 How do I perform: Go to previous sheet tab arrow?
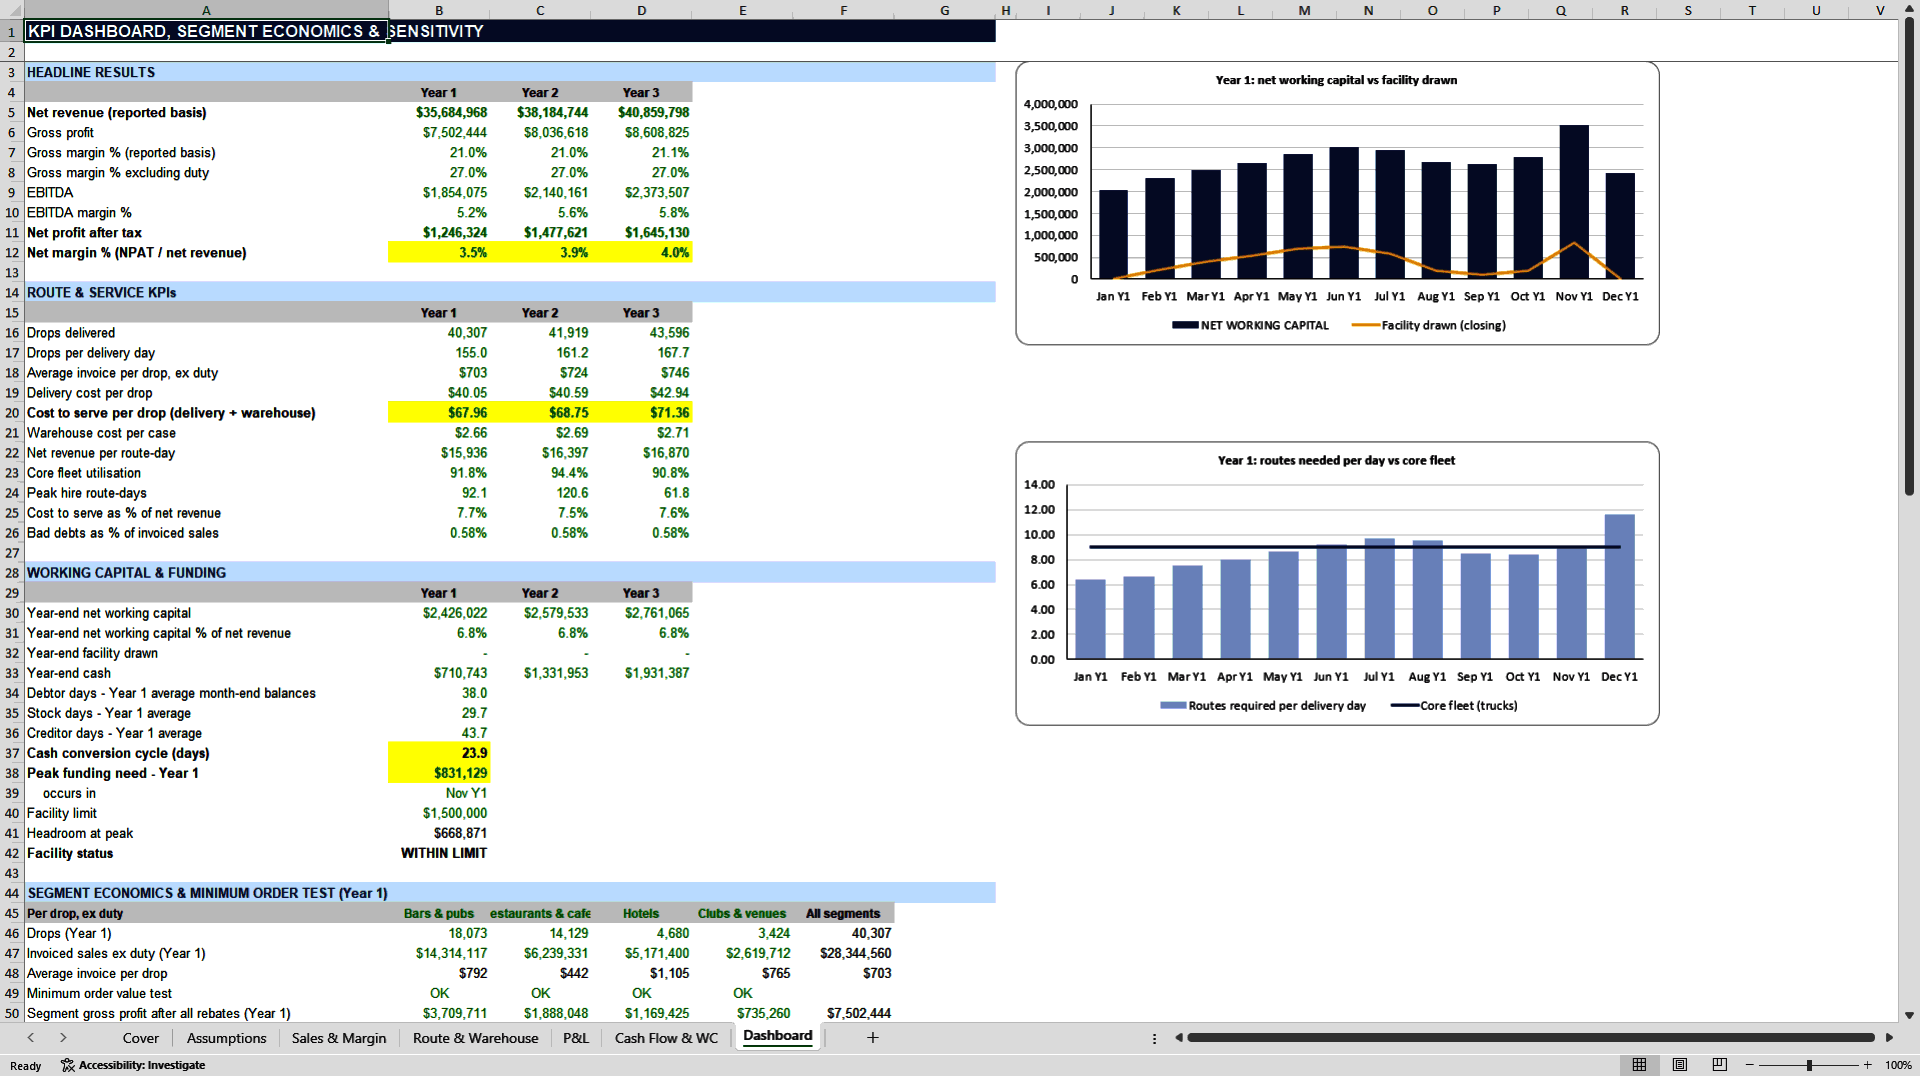(x=31, y=1038)
